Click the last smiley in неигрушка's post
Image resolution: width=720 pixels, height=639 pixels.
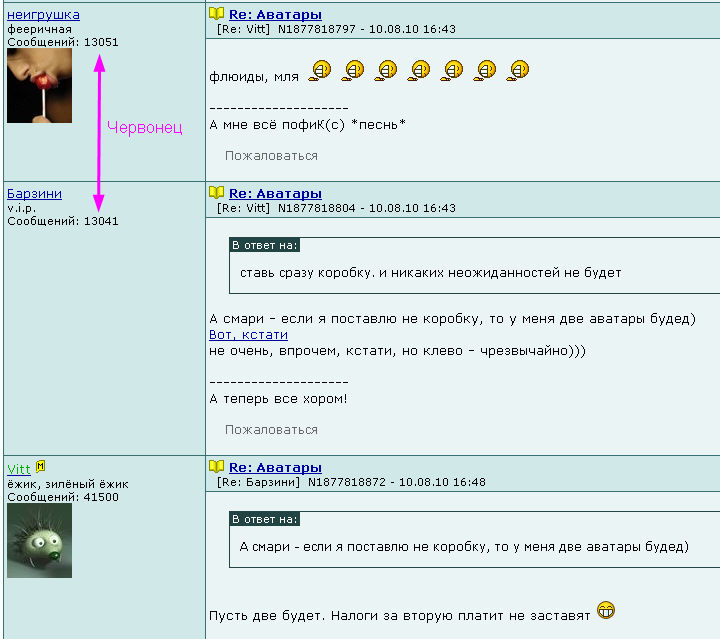coord(518,70)
